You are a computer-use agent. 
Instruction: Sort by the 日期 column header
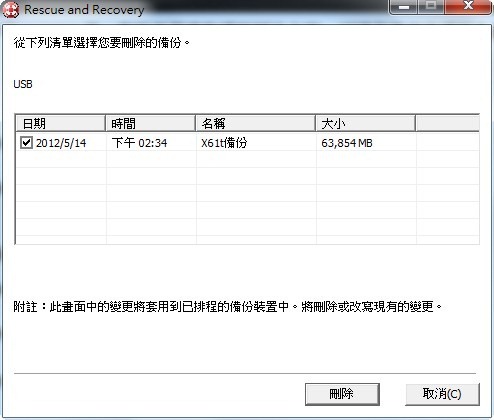[61, 124]
